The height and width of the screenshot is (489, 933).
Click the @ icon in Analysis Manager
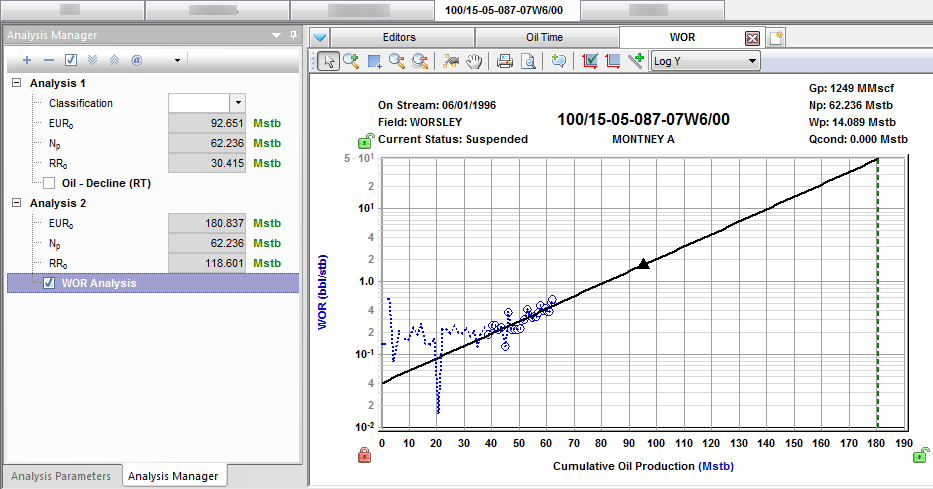pos(136,60)
